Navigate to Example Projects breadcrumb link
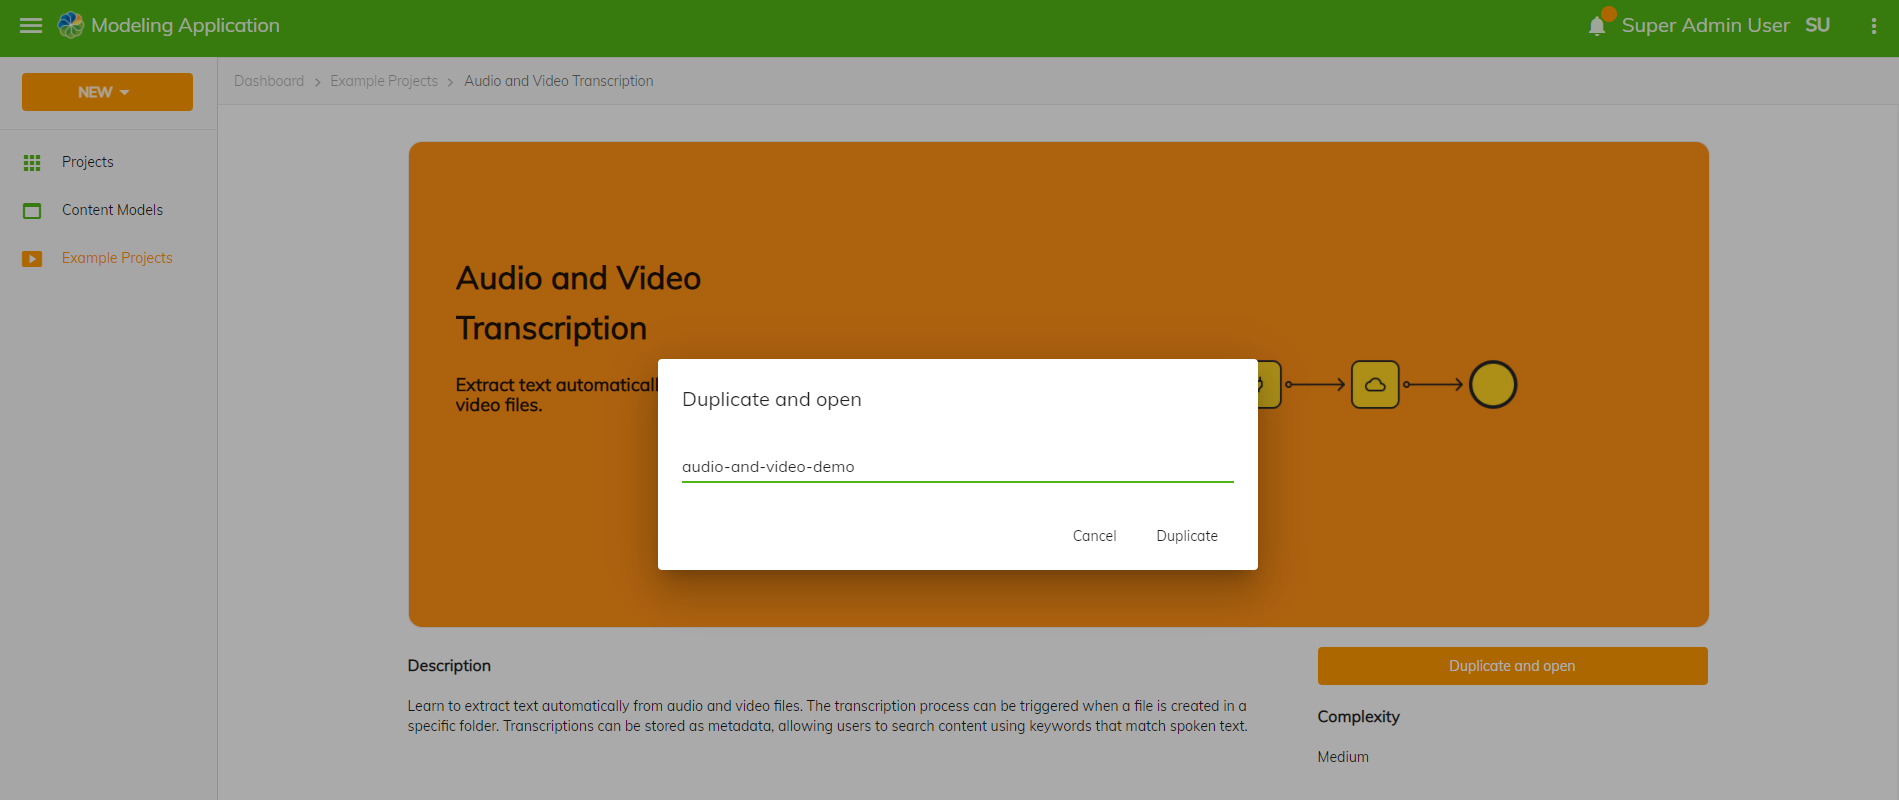The width and height of the screenshot is (1899, 800). 384,81
